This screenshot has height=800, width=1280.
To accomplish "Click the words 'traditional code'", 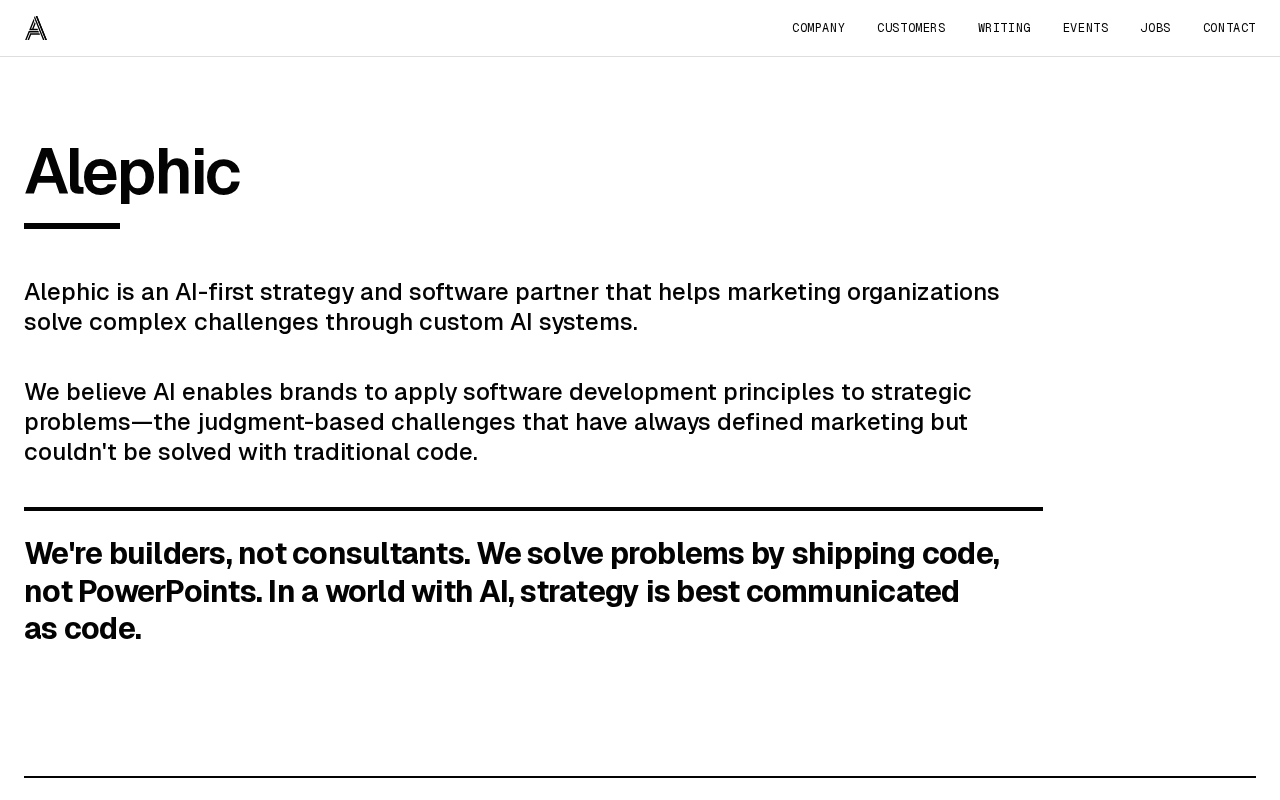I will point(382,452).
